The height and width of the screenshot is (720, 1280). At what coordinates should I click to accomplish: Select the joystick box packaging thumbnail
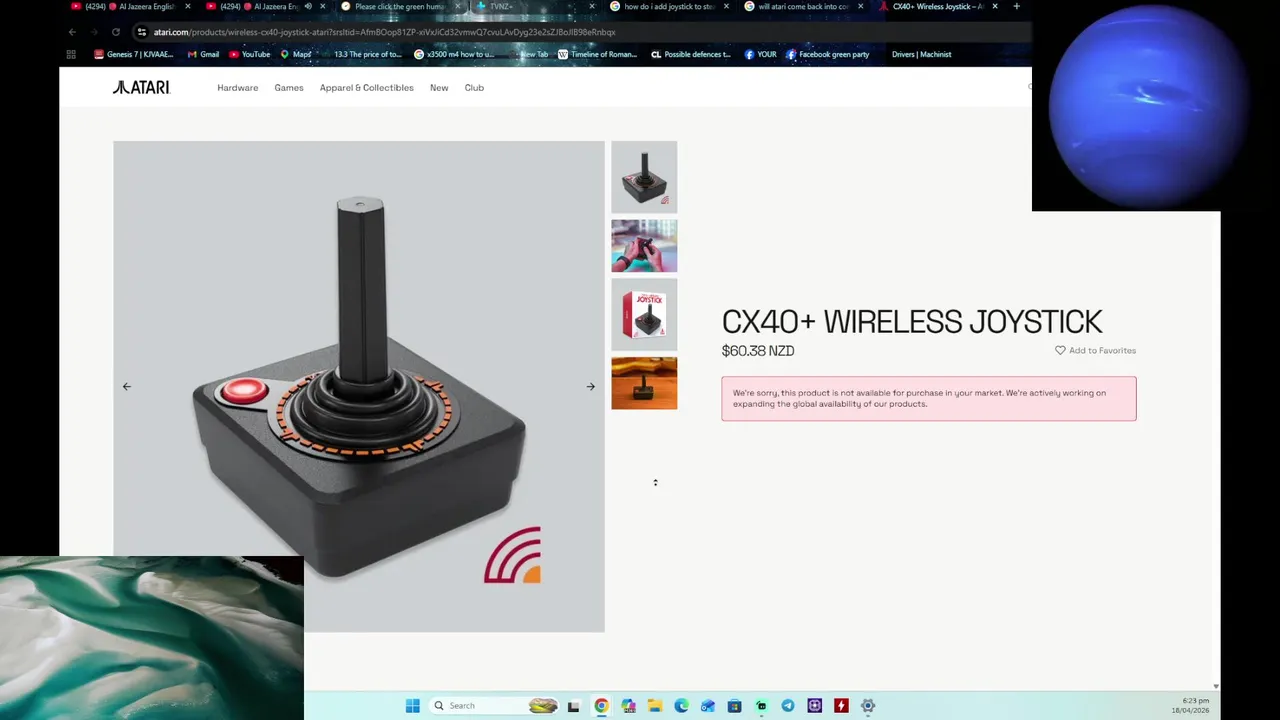pos(644,315)
